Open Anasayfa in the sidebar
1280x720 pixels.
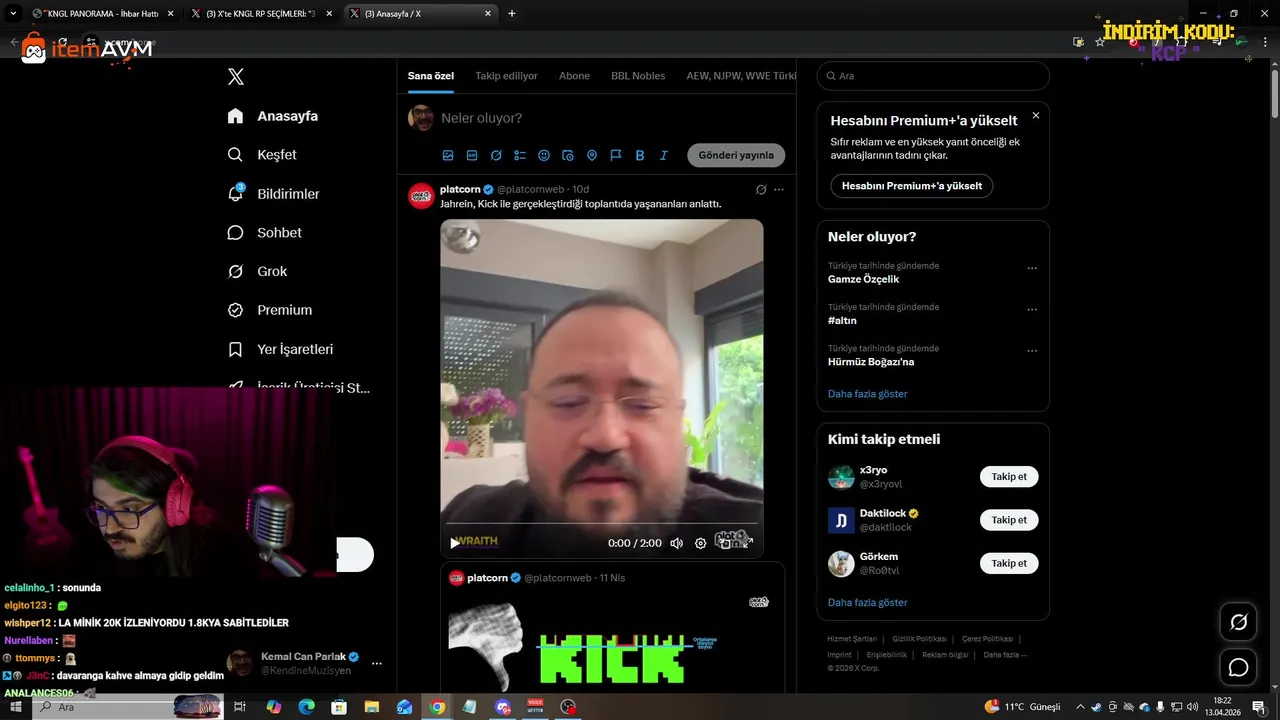tap(273, 116)
